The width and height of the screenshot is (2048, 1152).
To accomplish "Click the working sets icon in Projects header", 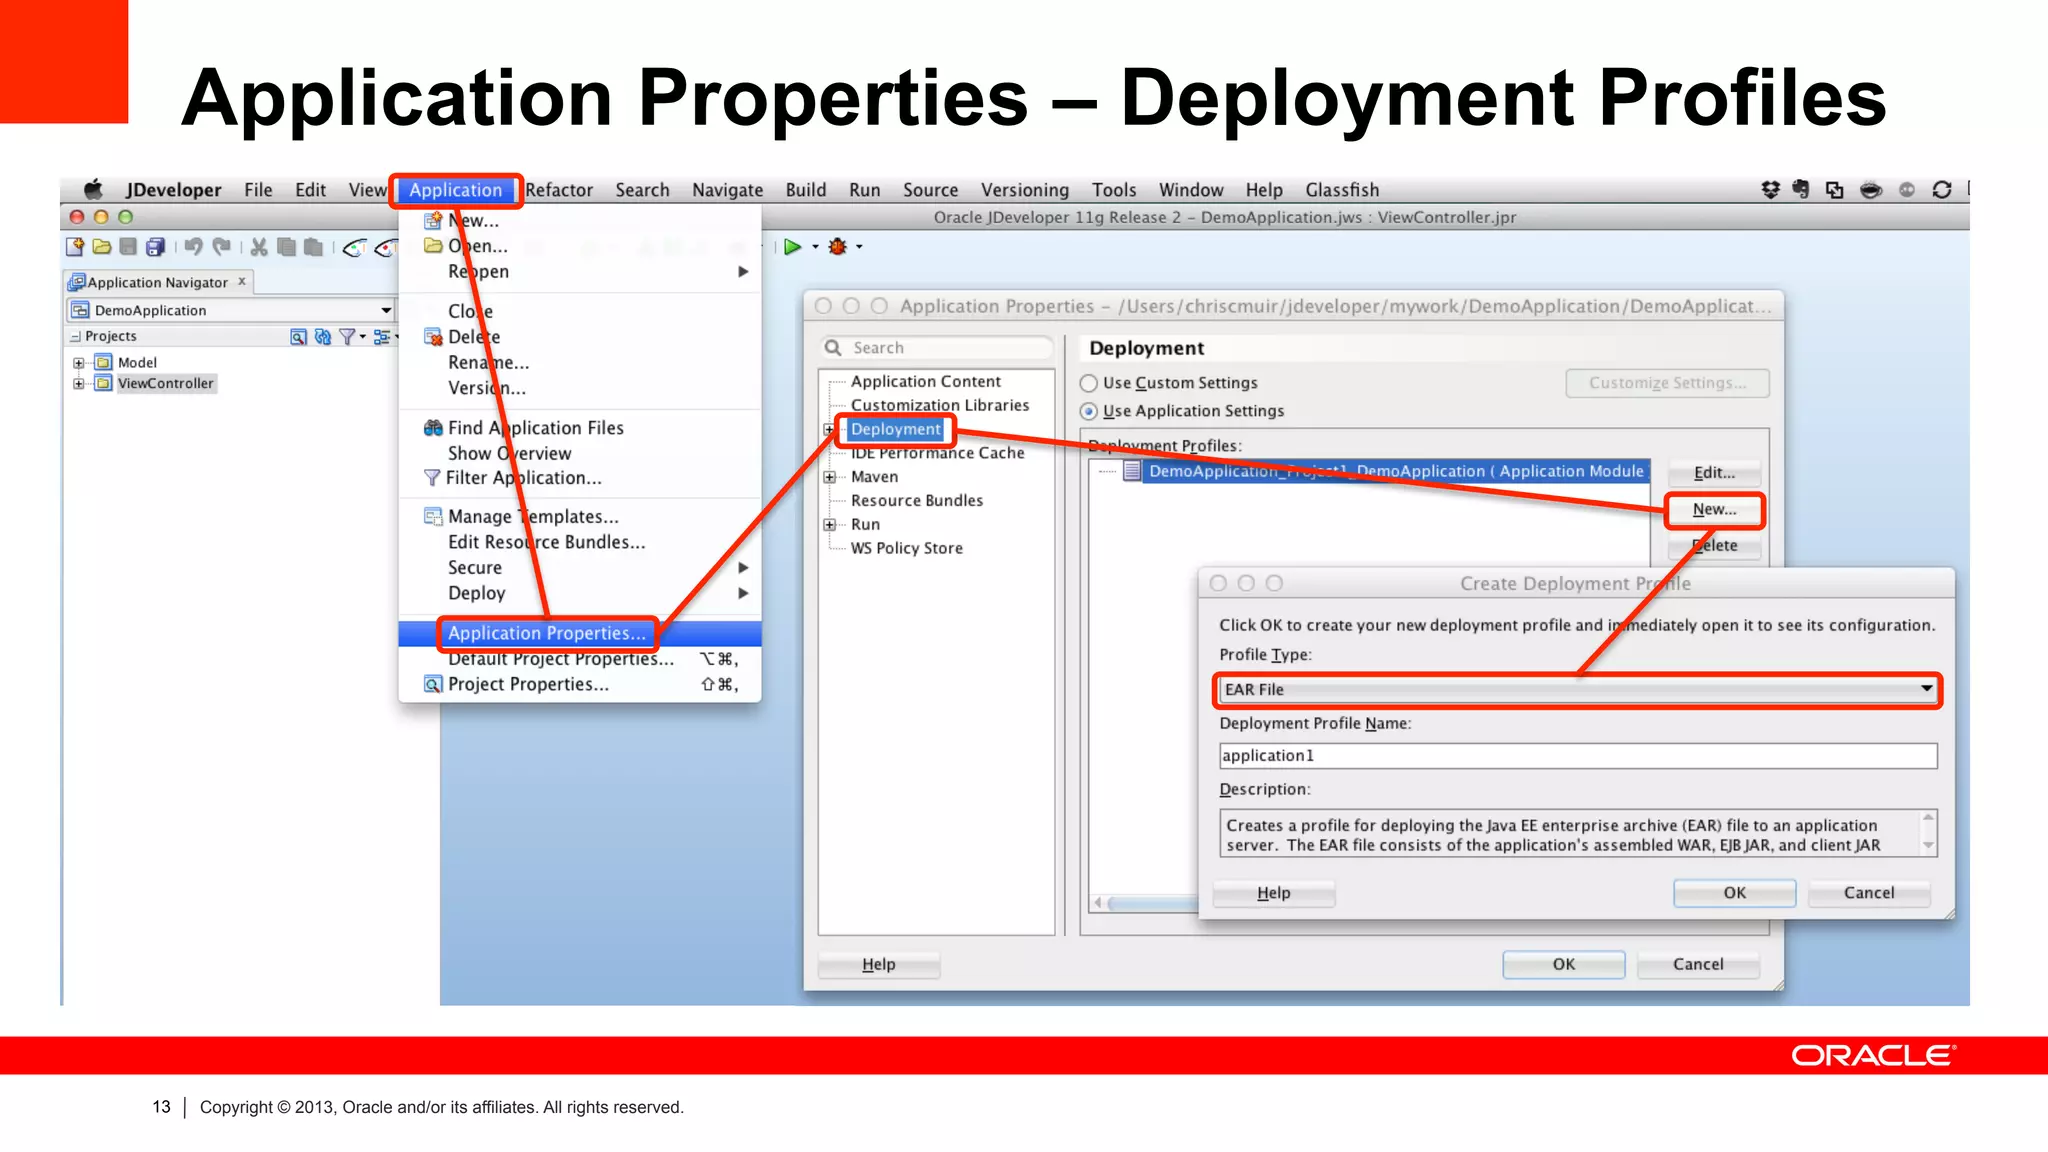I will [x=382, y=337].
